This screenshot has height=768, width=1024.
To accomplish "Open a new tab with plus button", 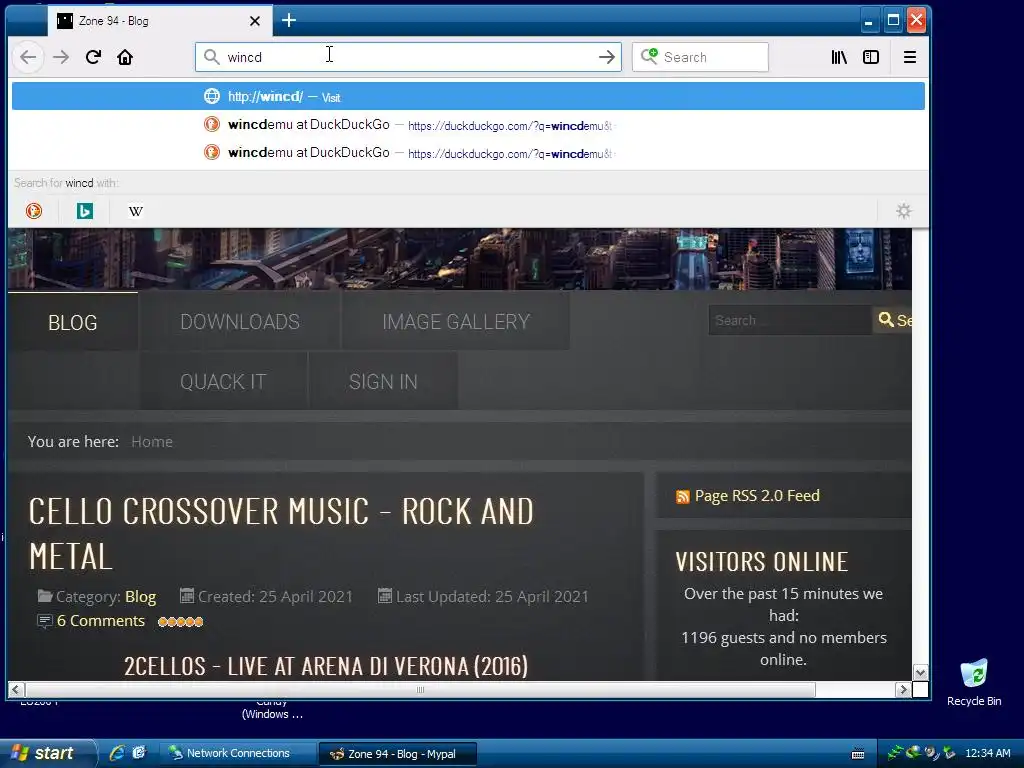I will [289, 21].
